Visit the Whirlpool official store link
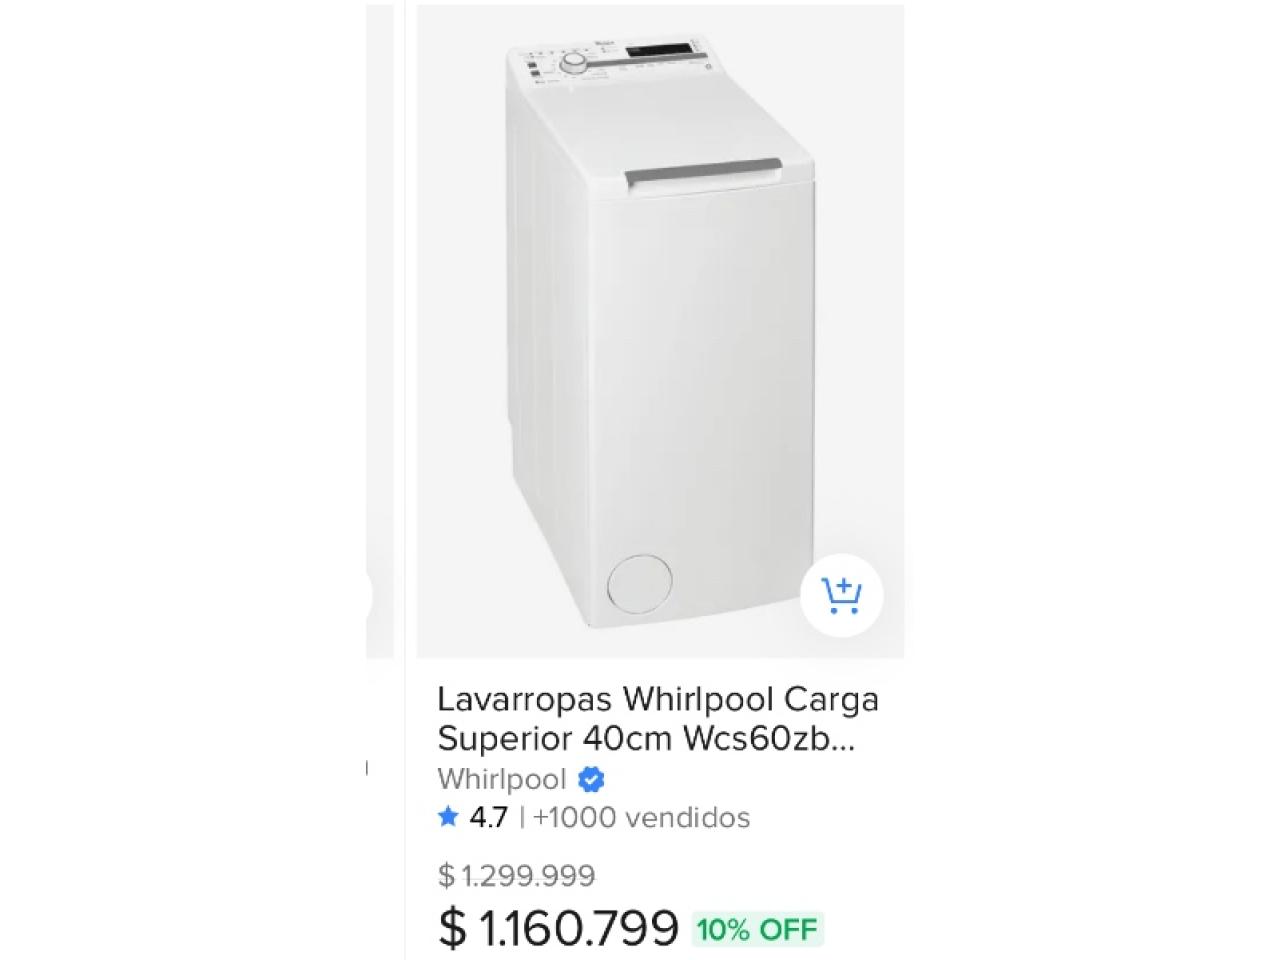The image size is (1280, 960). click(501, 779)
